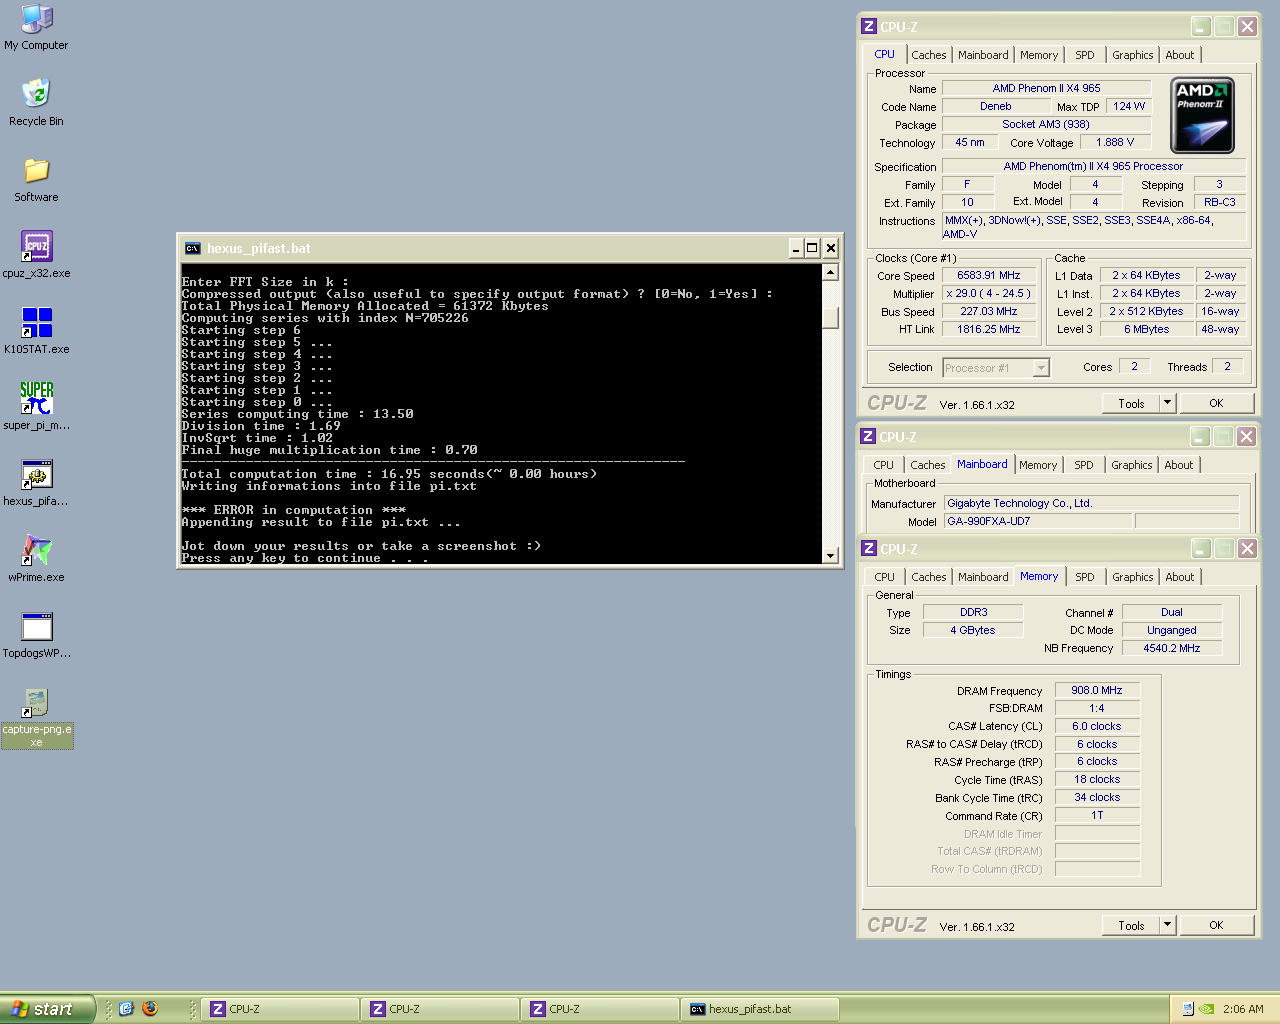The width and height of the screenshot is (1280, 1024).
Task: Click the GA-990FXA-UD7 model field
Action: [1038, 522]
